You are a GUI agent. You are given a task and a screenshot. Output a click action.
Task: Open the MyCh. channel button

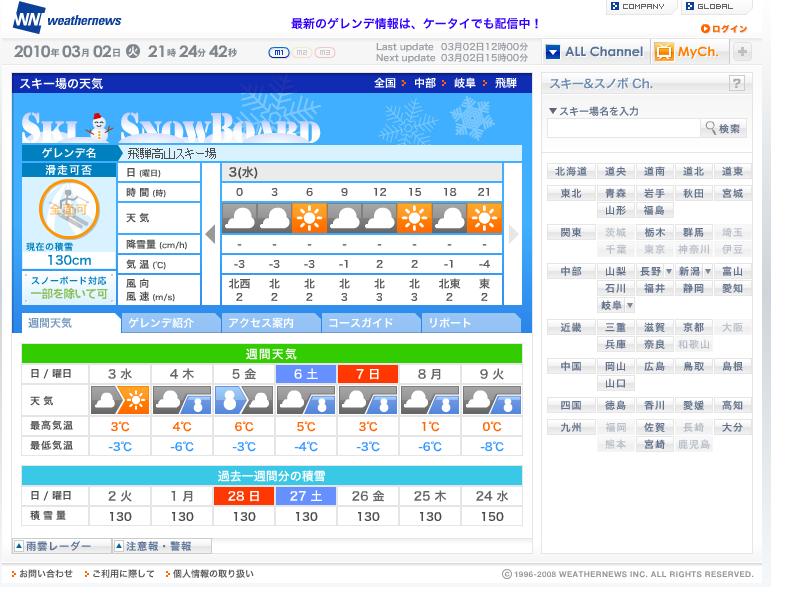(686, 52)
